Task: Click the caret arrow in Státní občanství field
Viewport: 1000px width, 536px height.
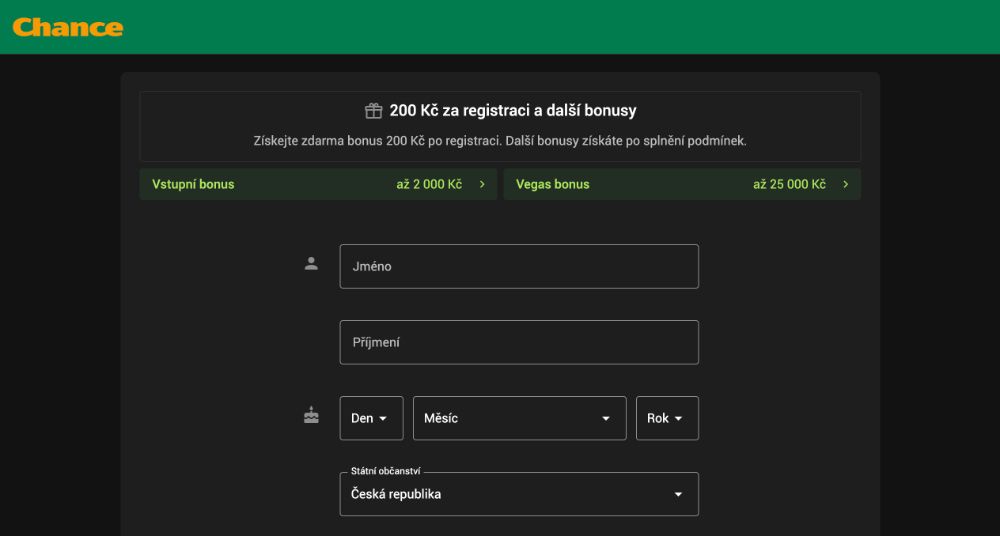Action: point(678,494)
